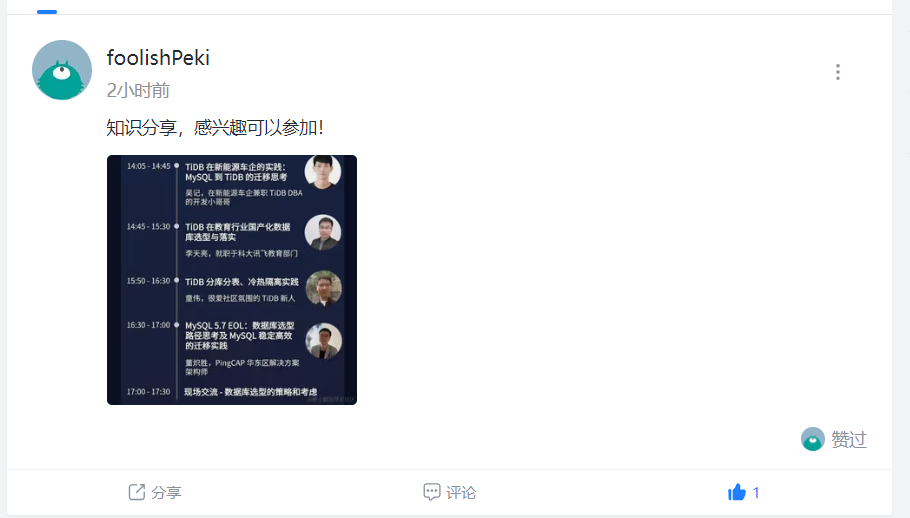
Task: Click second speaker photo at 14:45 slot
Action: tap(323, 232)
